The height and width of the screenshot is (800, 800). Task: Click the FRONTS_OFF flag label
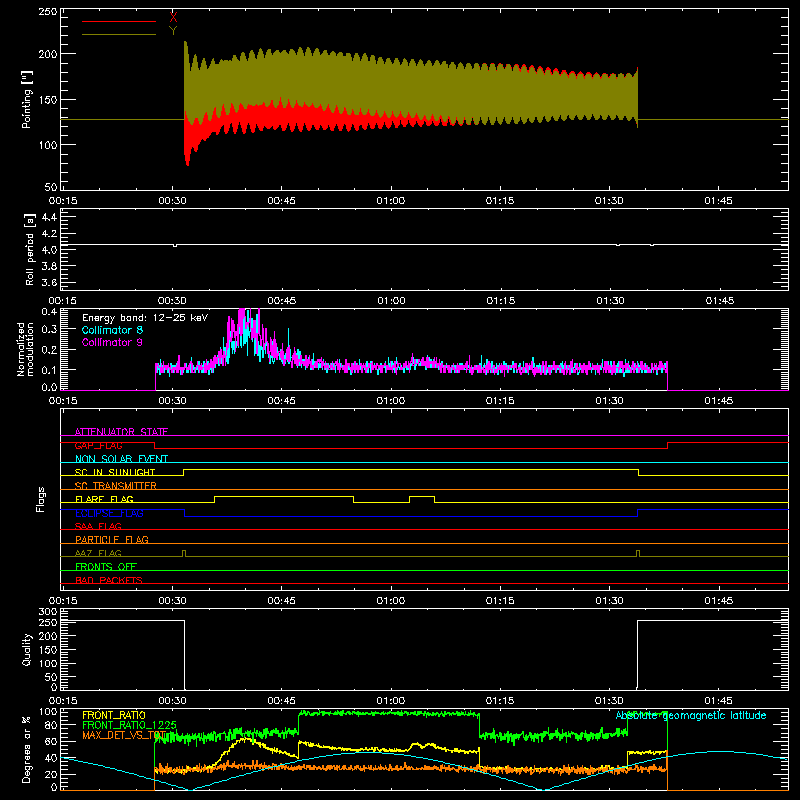pos(106,566)
